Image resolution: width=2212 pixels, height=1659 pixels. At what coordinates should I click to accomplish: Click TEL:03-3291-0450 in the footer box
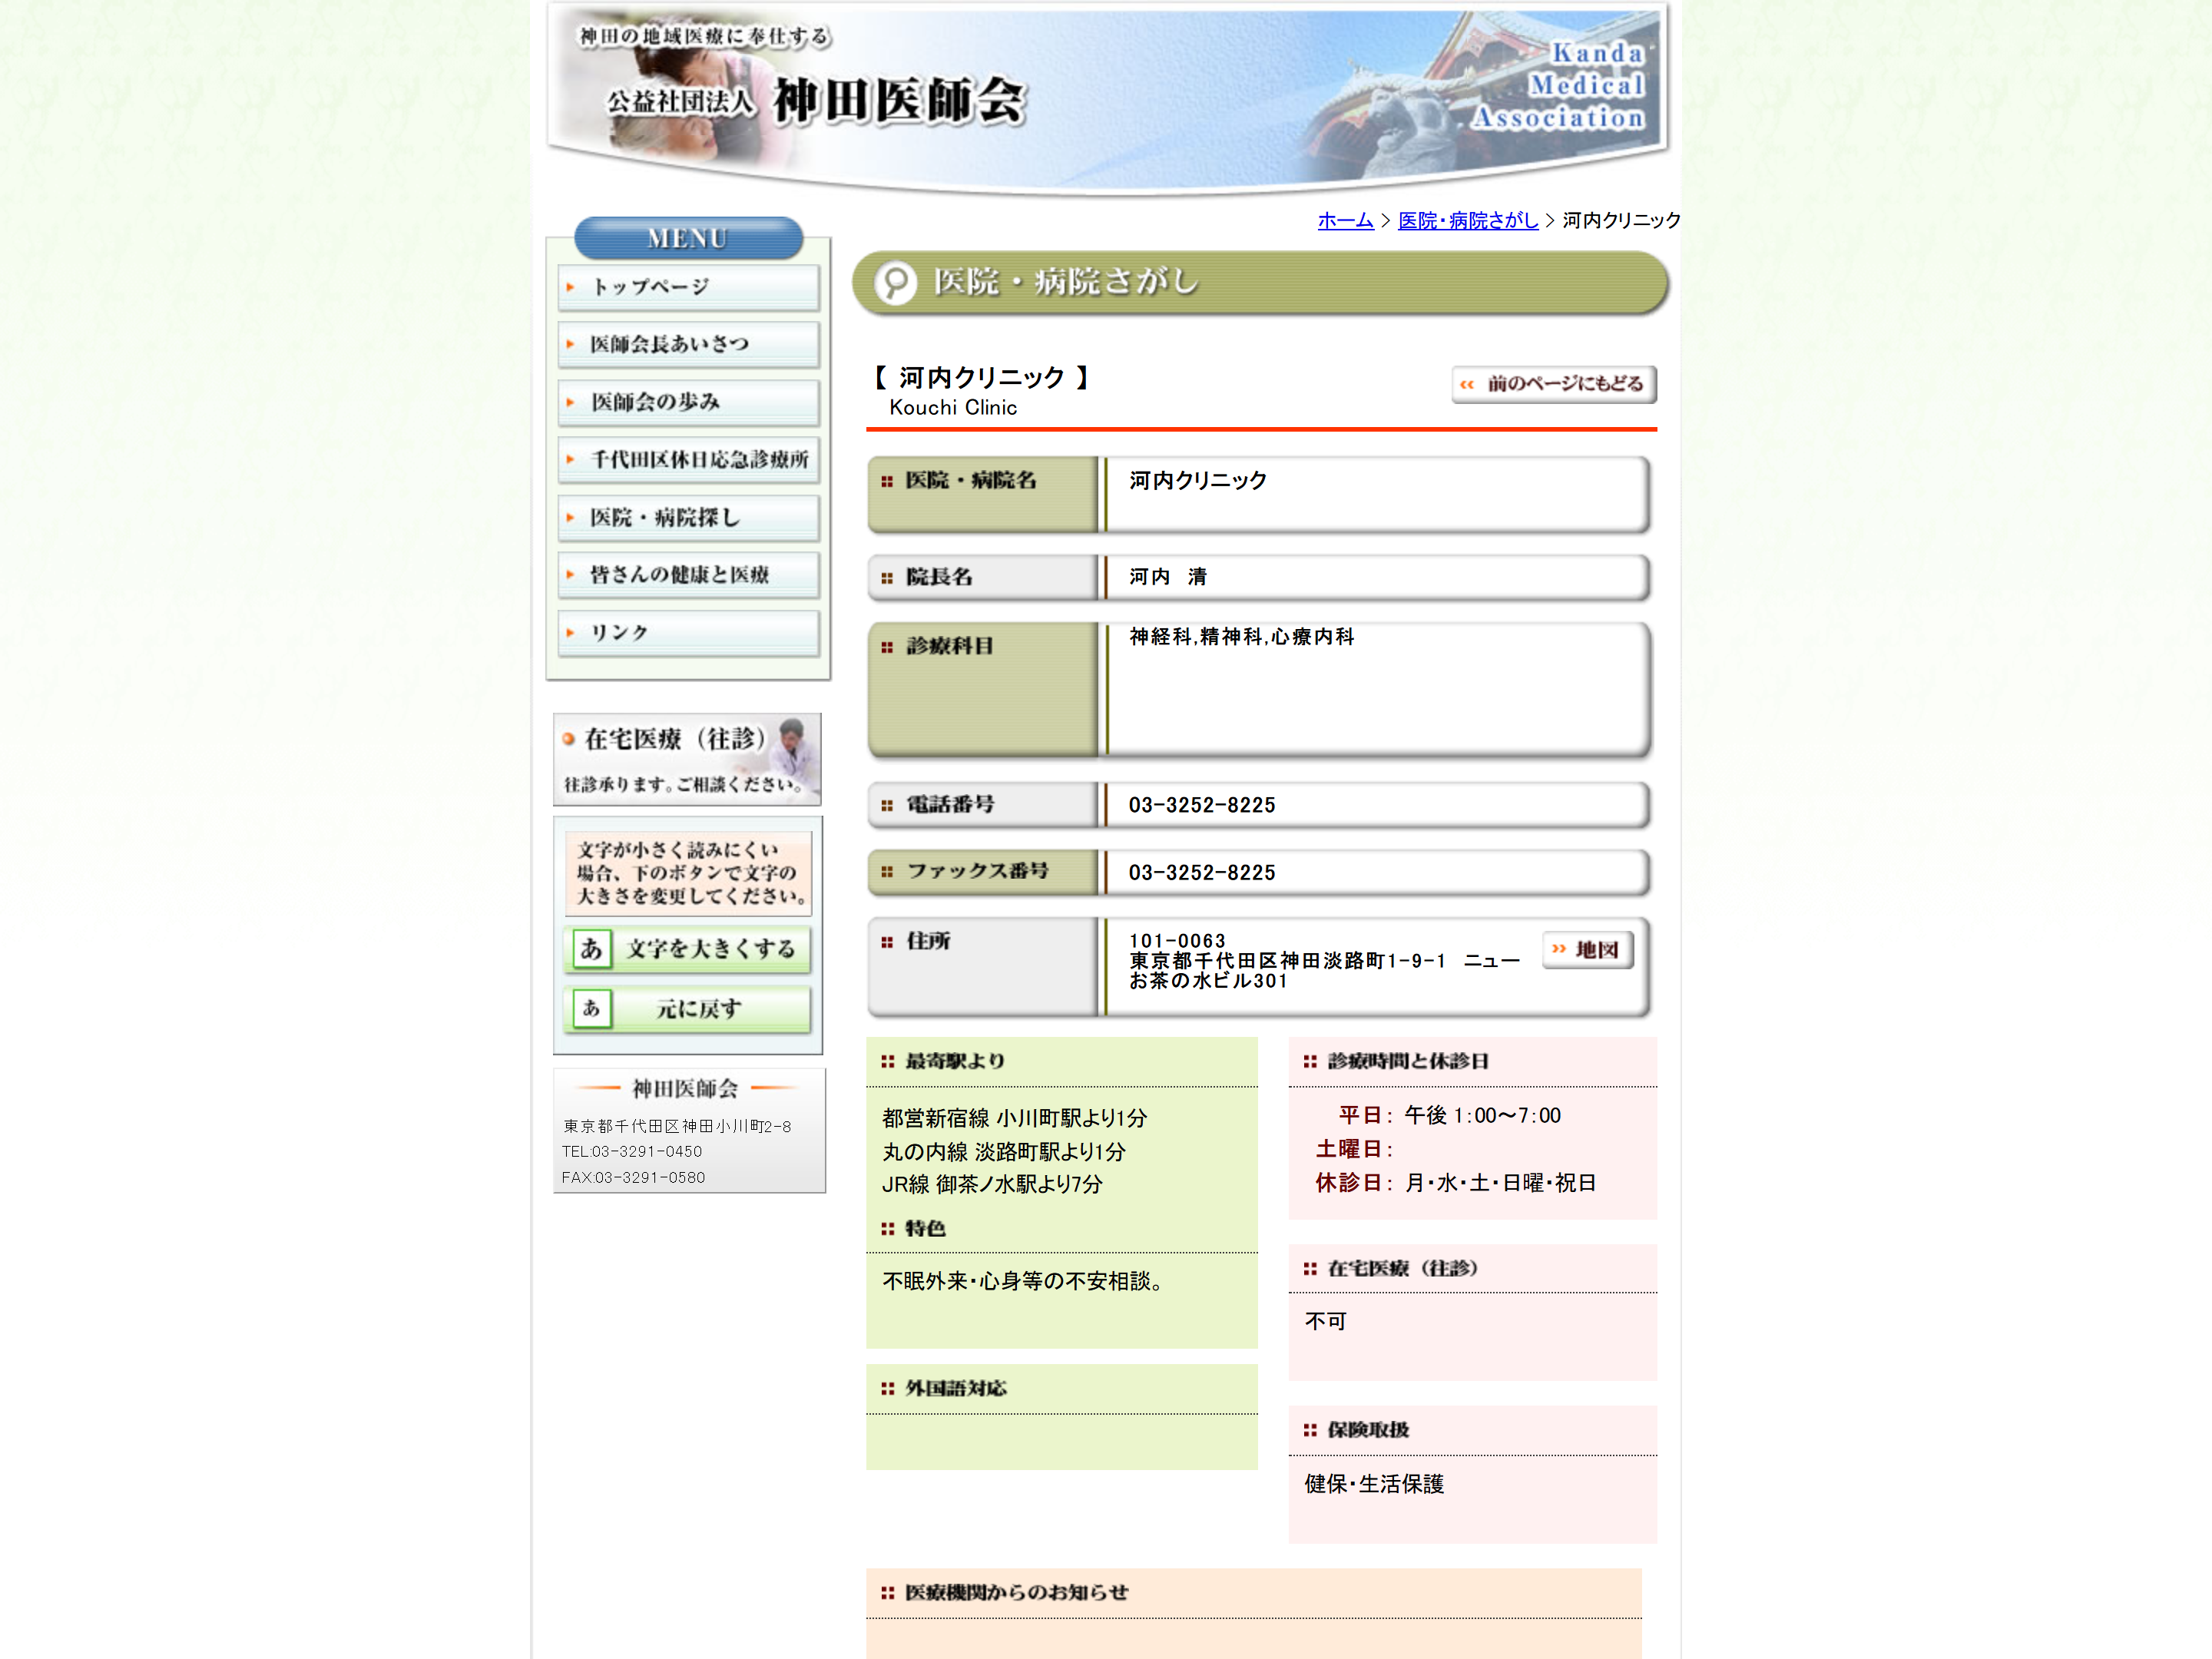(632, 1152)
